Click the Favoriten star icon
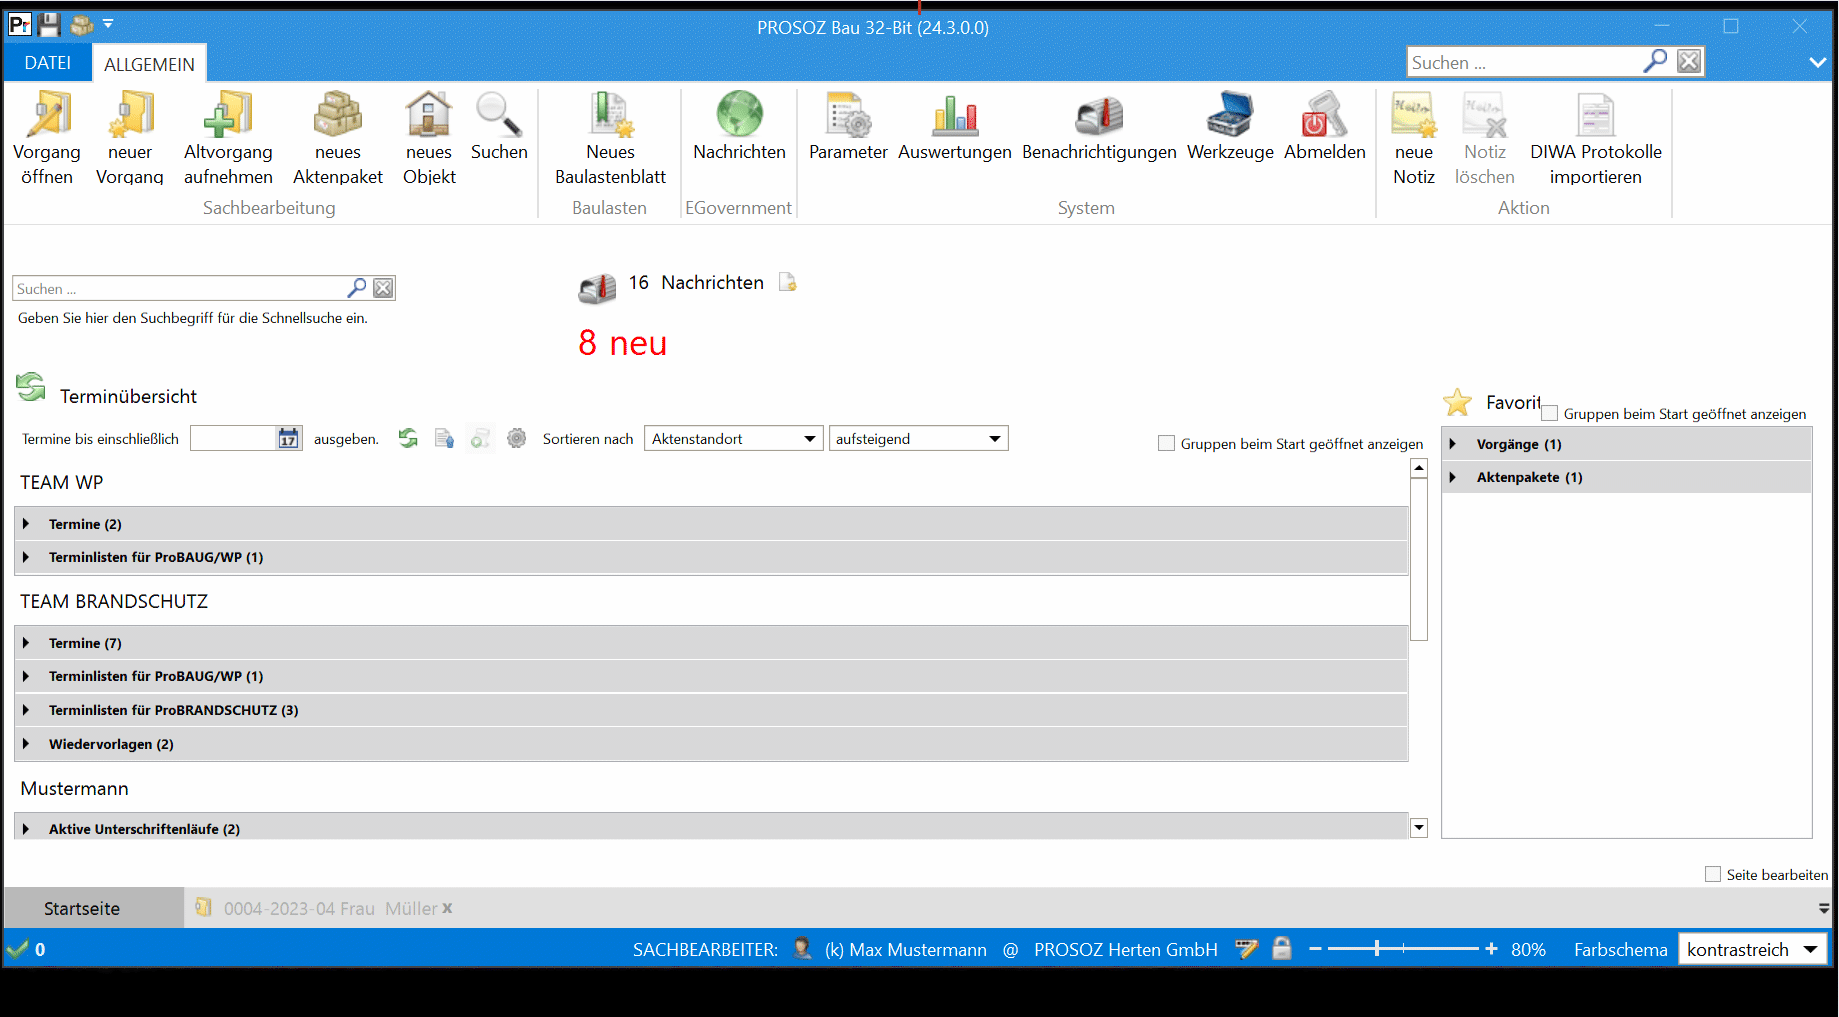The width and height of the screenshot is (1839, 1017). (1458, 402)
